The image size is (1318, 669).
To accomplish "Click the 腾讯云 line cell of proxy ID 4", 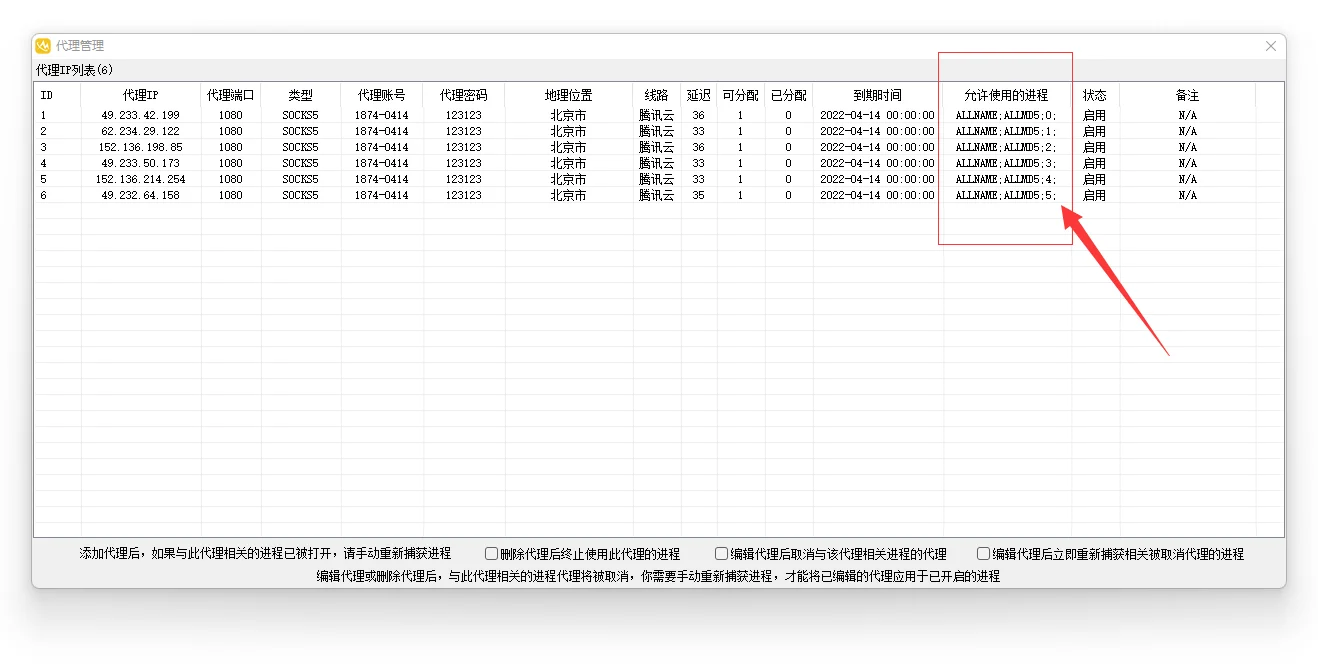I will 655,163.
